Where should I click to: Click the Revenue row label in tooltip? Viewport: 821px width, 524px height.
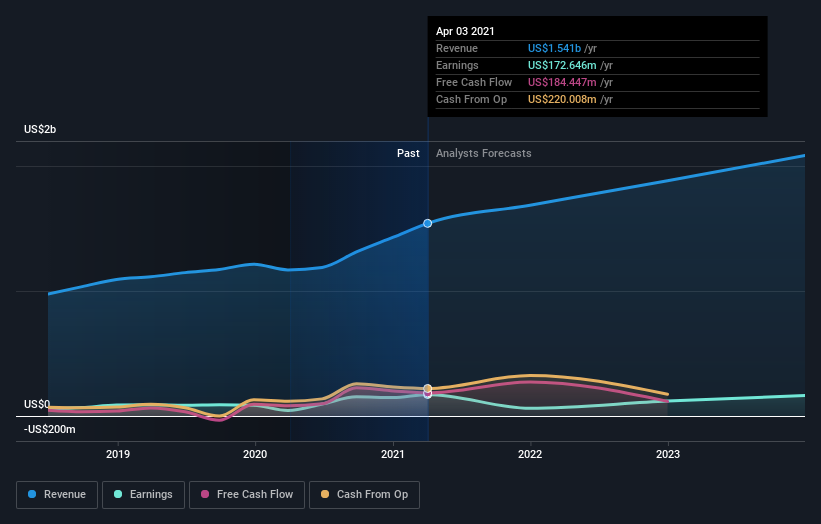(457, 48)
